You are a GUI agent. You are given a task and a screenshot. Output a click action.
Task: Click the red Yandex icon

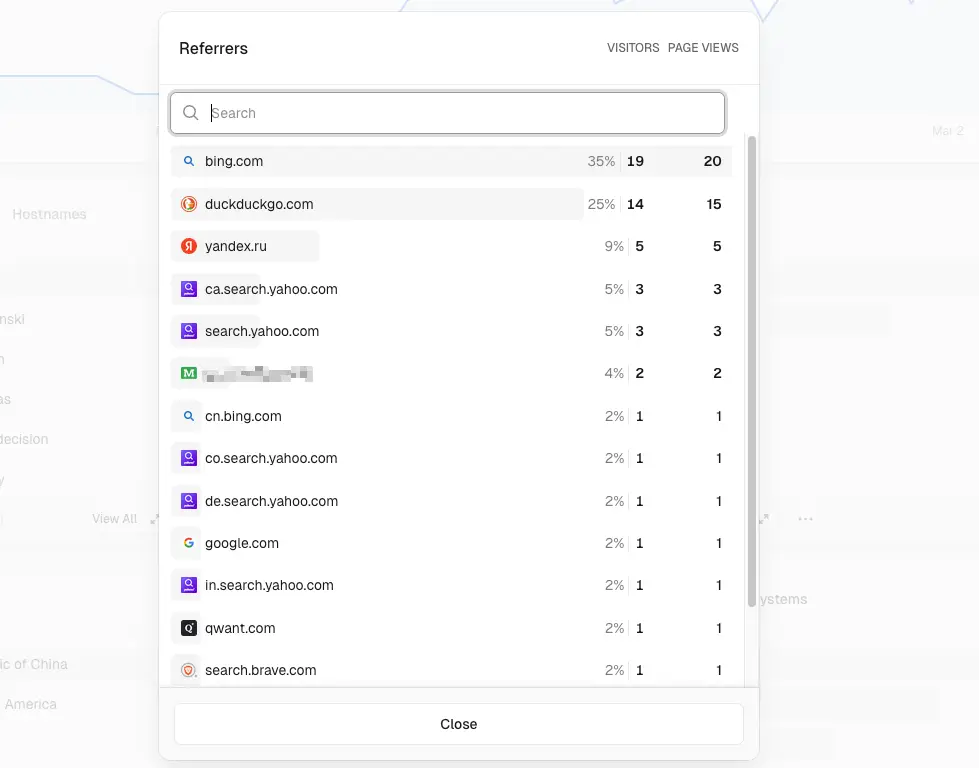[189, 246]
